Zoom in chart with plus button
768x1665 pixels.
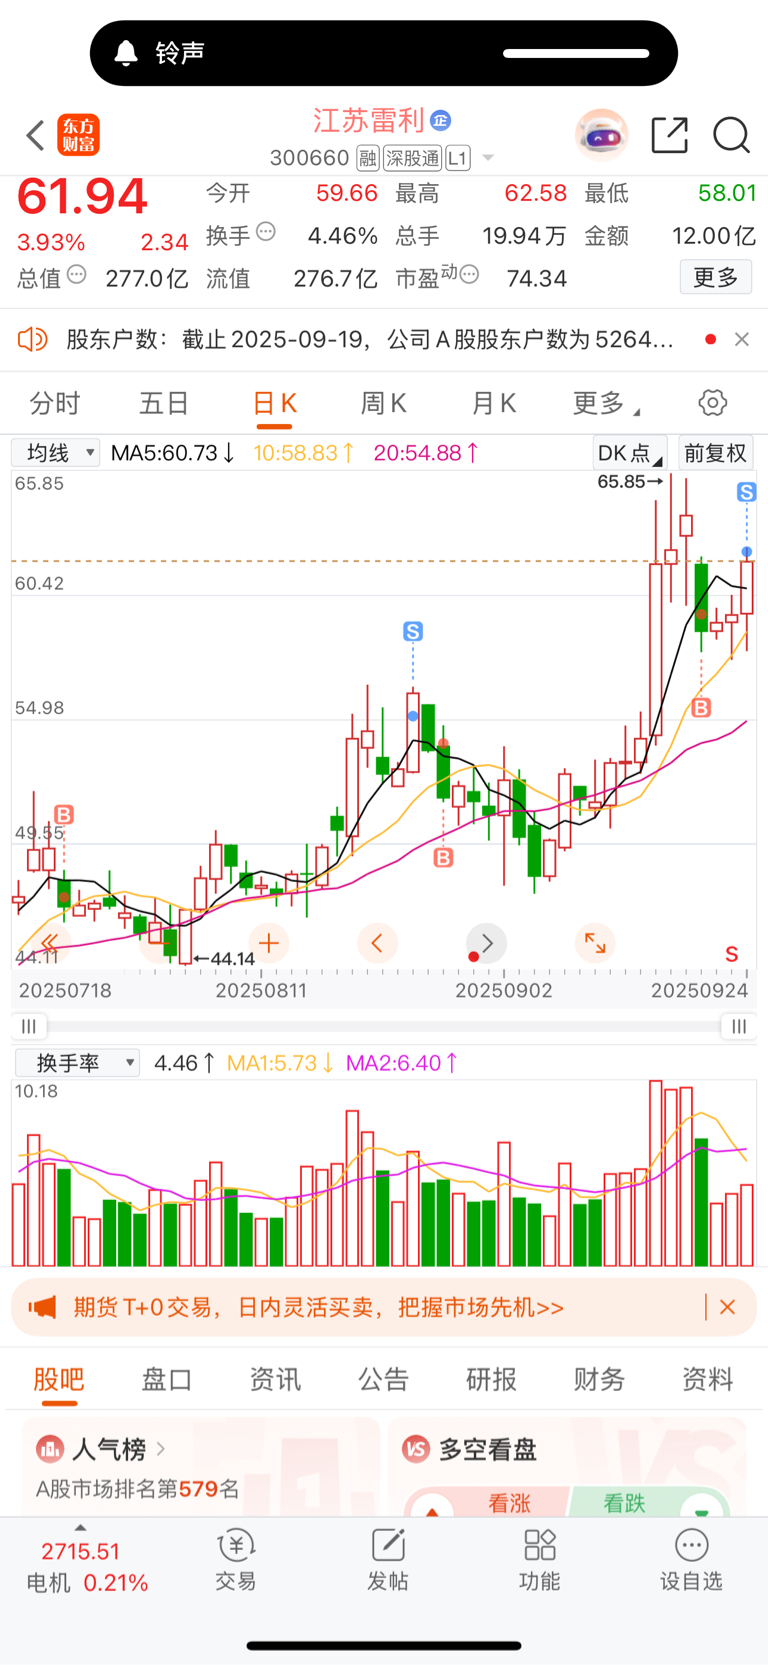(x=268, y=942)
